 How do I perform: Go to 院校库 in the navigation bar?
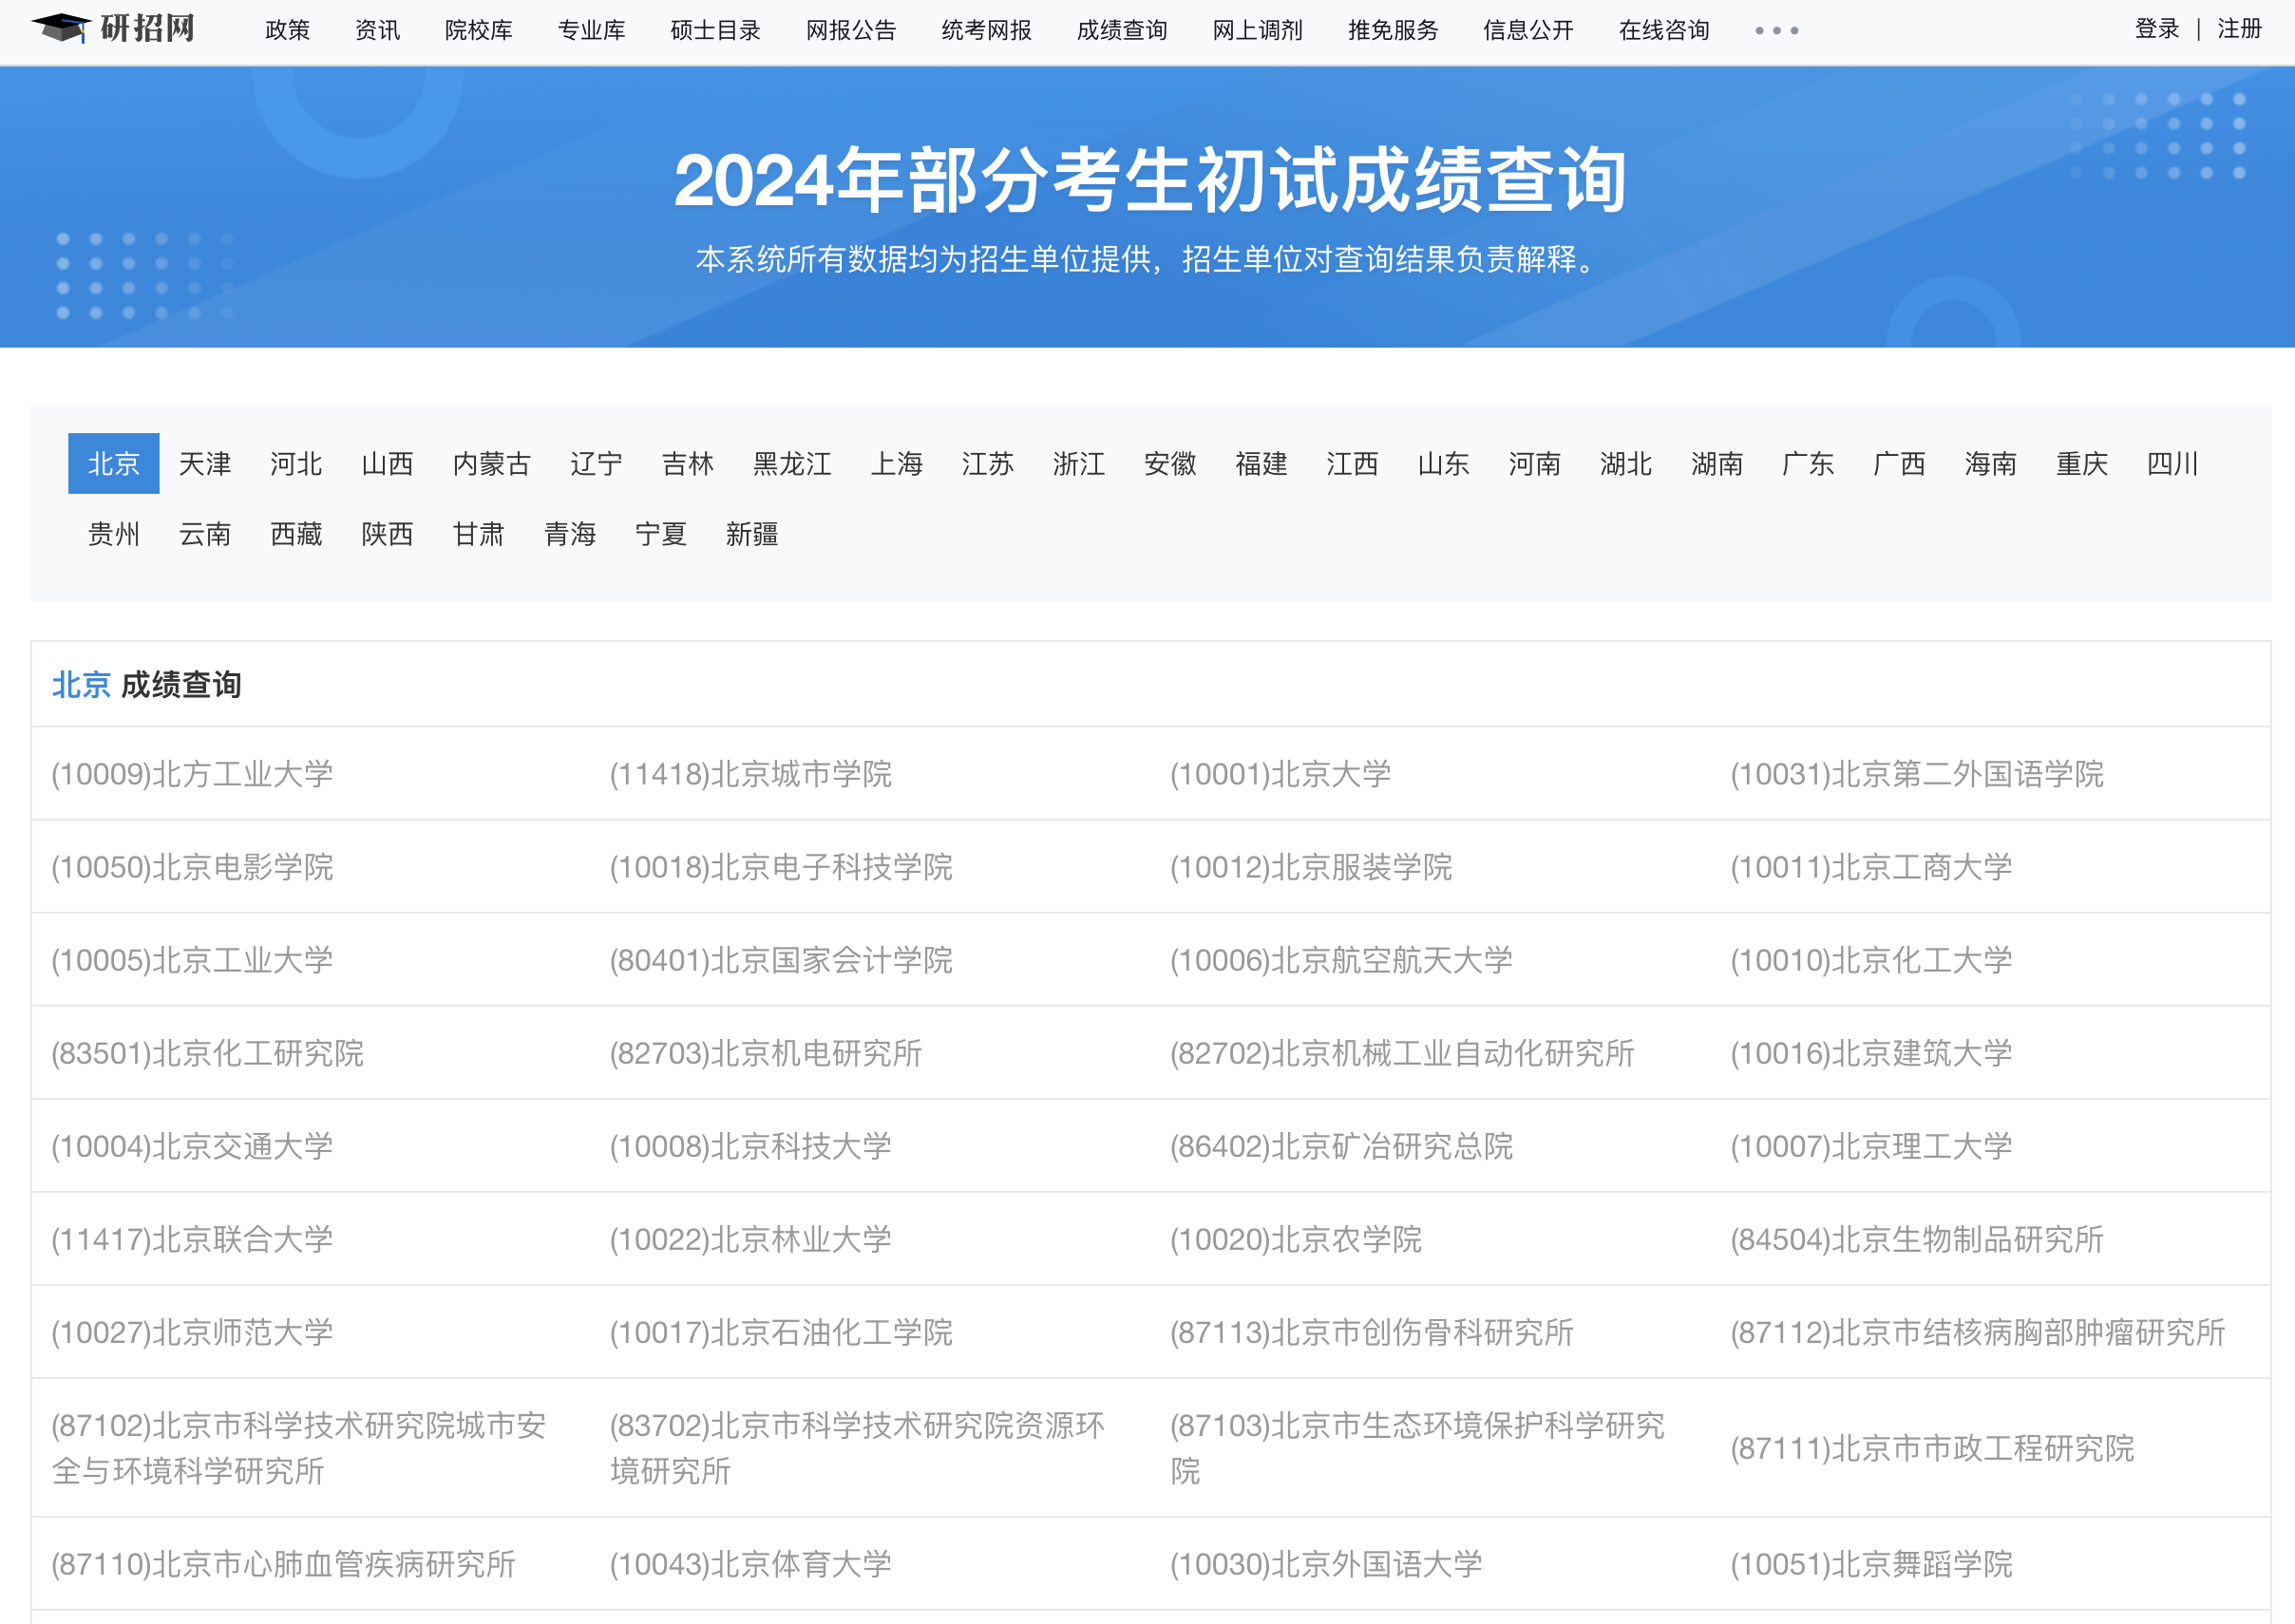[x=478, y=30]
